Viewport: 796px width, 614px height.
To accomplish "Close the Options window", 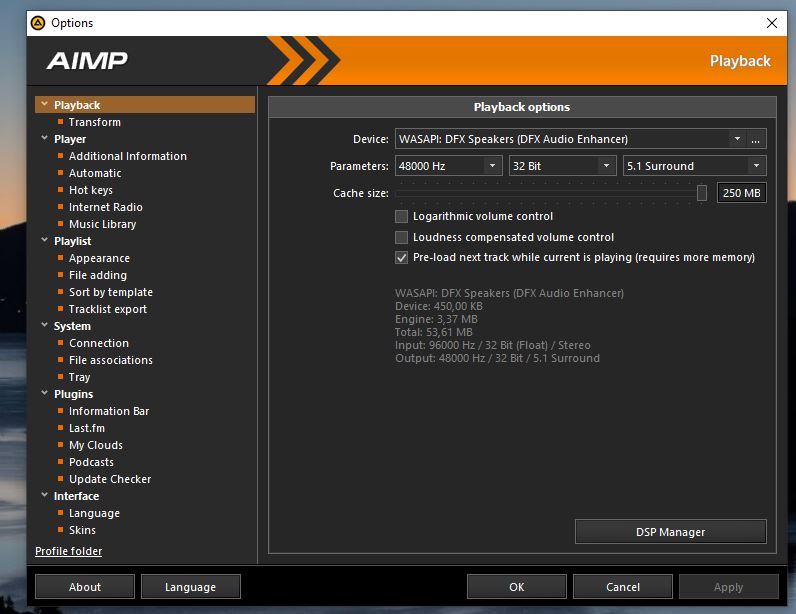I will click(x=772, y=23).
